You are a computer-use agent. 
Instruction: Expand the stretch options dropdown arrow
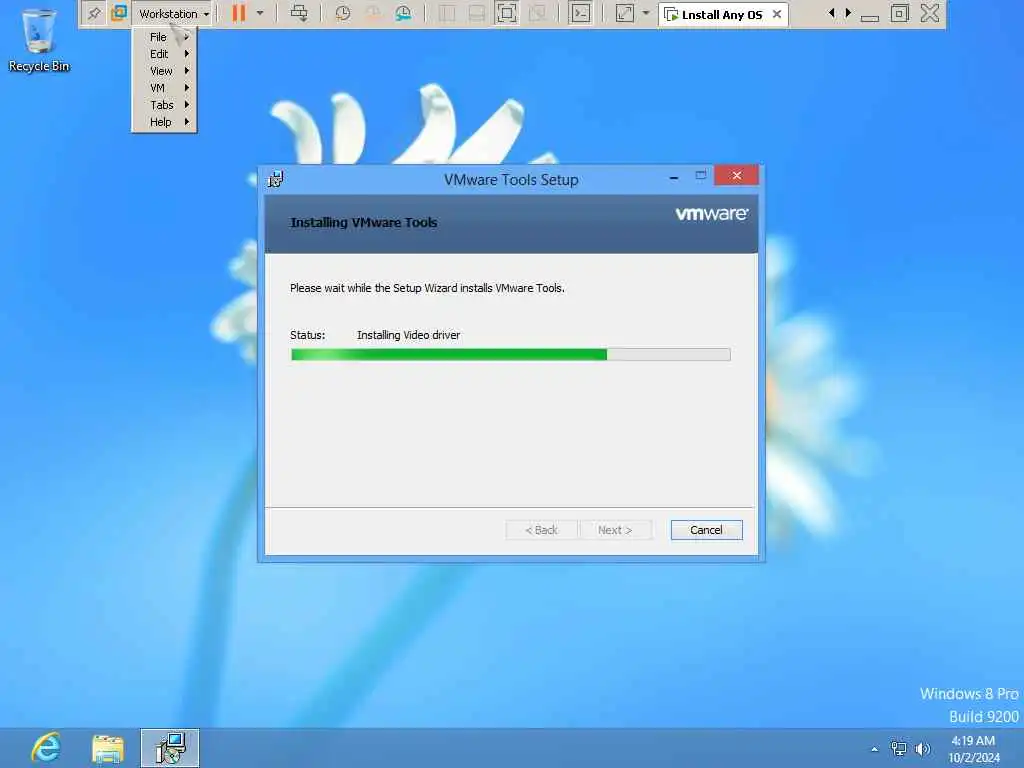click(646, 13)
